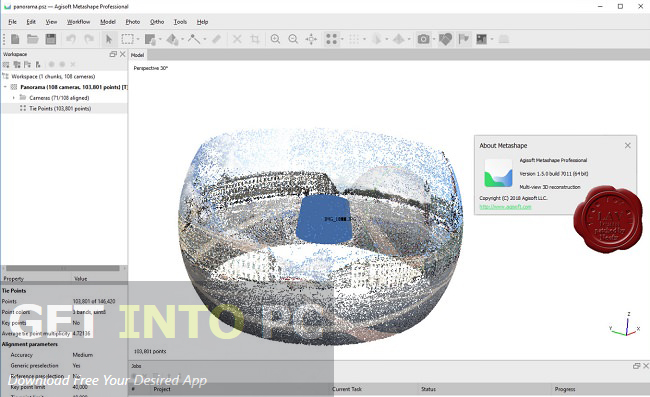Image resolution: width=650 pixels, height=397 pixels.
Task: Delete the current selection with the X icon
Action: 237,39
